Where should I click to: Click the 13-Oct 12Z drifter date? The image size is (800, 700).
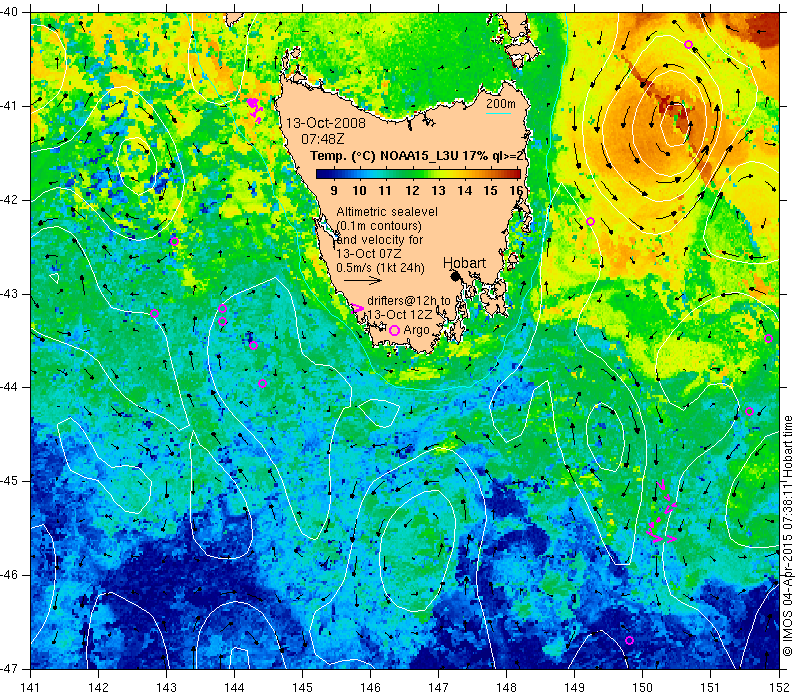400,314
